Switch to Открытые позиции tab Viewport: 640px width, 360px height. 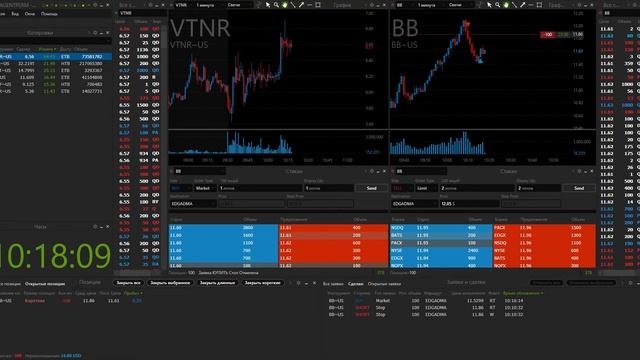point(45,284)
